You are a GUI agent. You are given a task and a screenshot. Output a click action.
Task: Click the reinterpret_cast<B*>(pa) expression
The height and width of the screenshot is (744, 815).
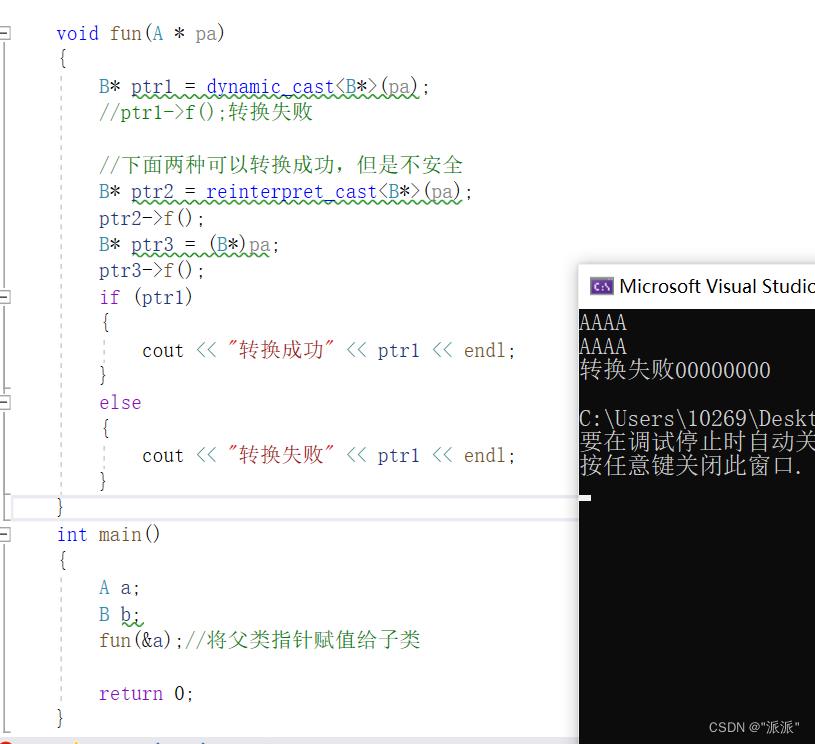tap(333, 192)
